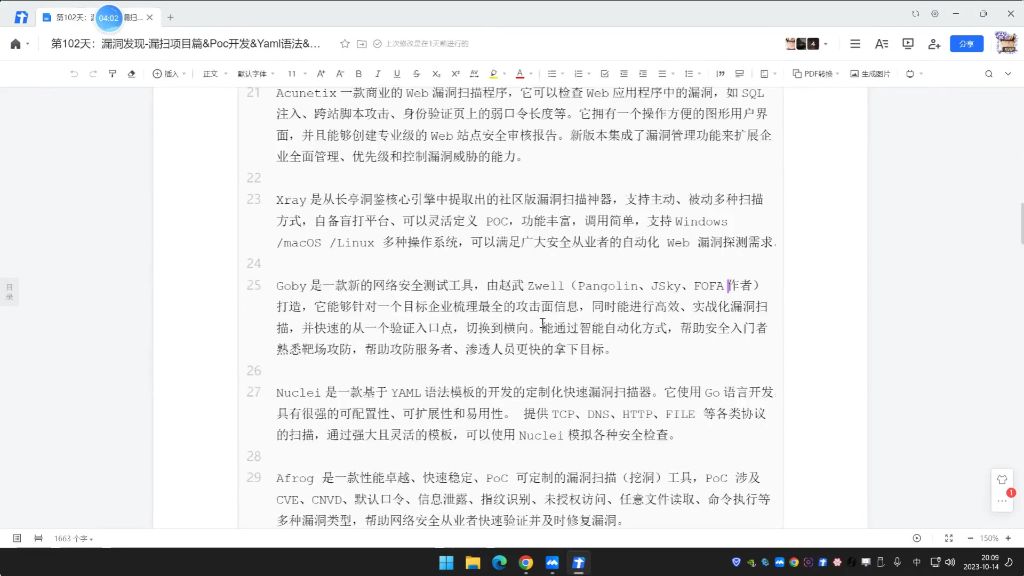Open the font size 11 dropdown
Image resolution: width=1024 pixels, height=576 pixels.
(x=296, y=74)
